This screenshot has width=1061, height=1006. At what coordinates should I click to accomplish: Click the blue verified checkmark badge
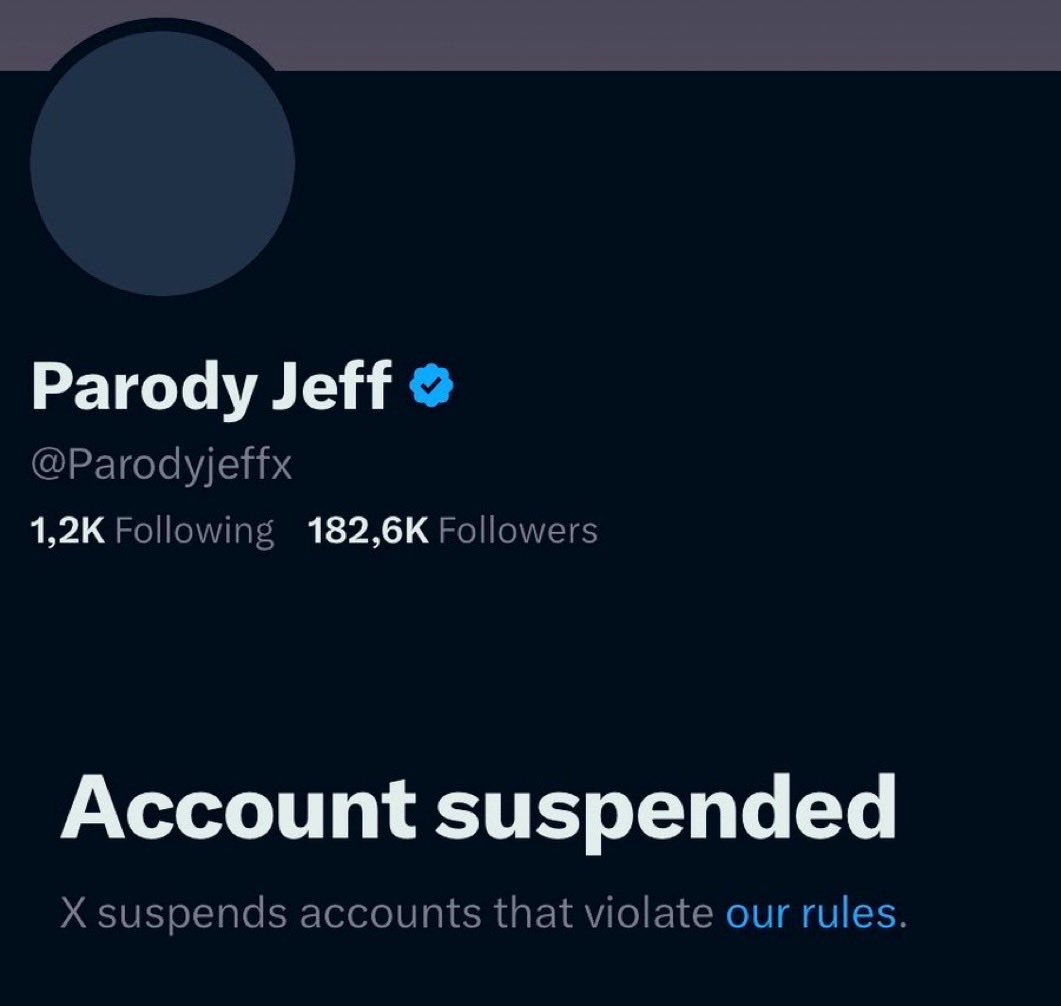pos(432,386)
